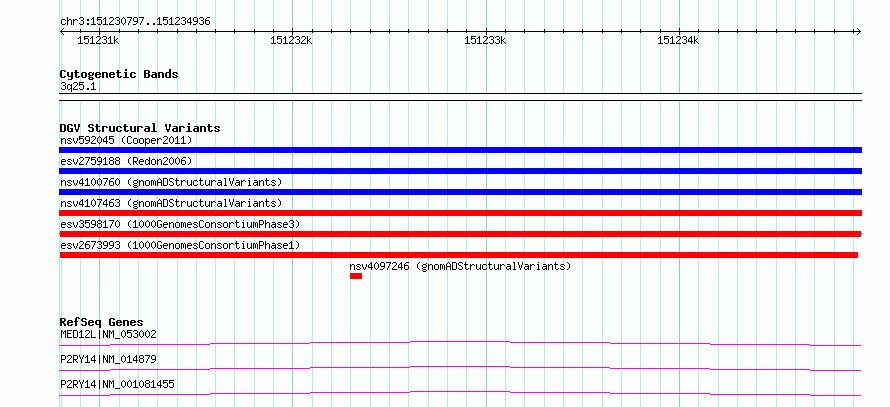Click the Cytogenetic Bands track heading
The image size is (890, 407).
click(x=119, y=74)
